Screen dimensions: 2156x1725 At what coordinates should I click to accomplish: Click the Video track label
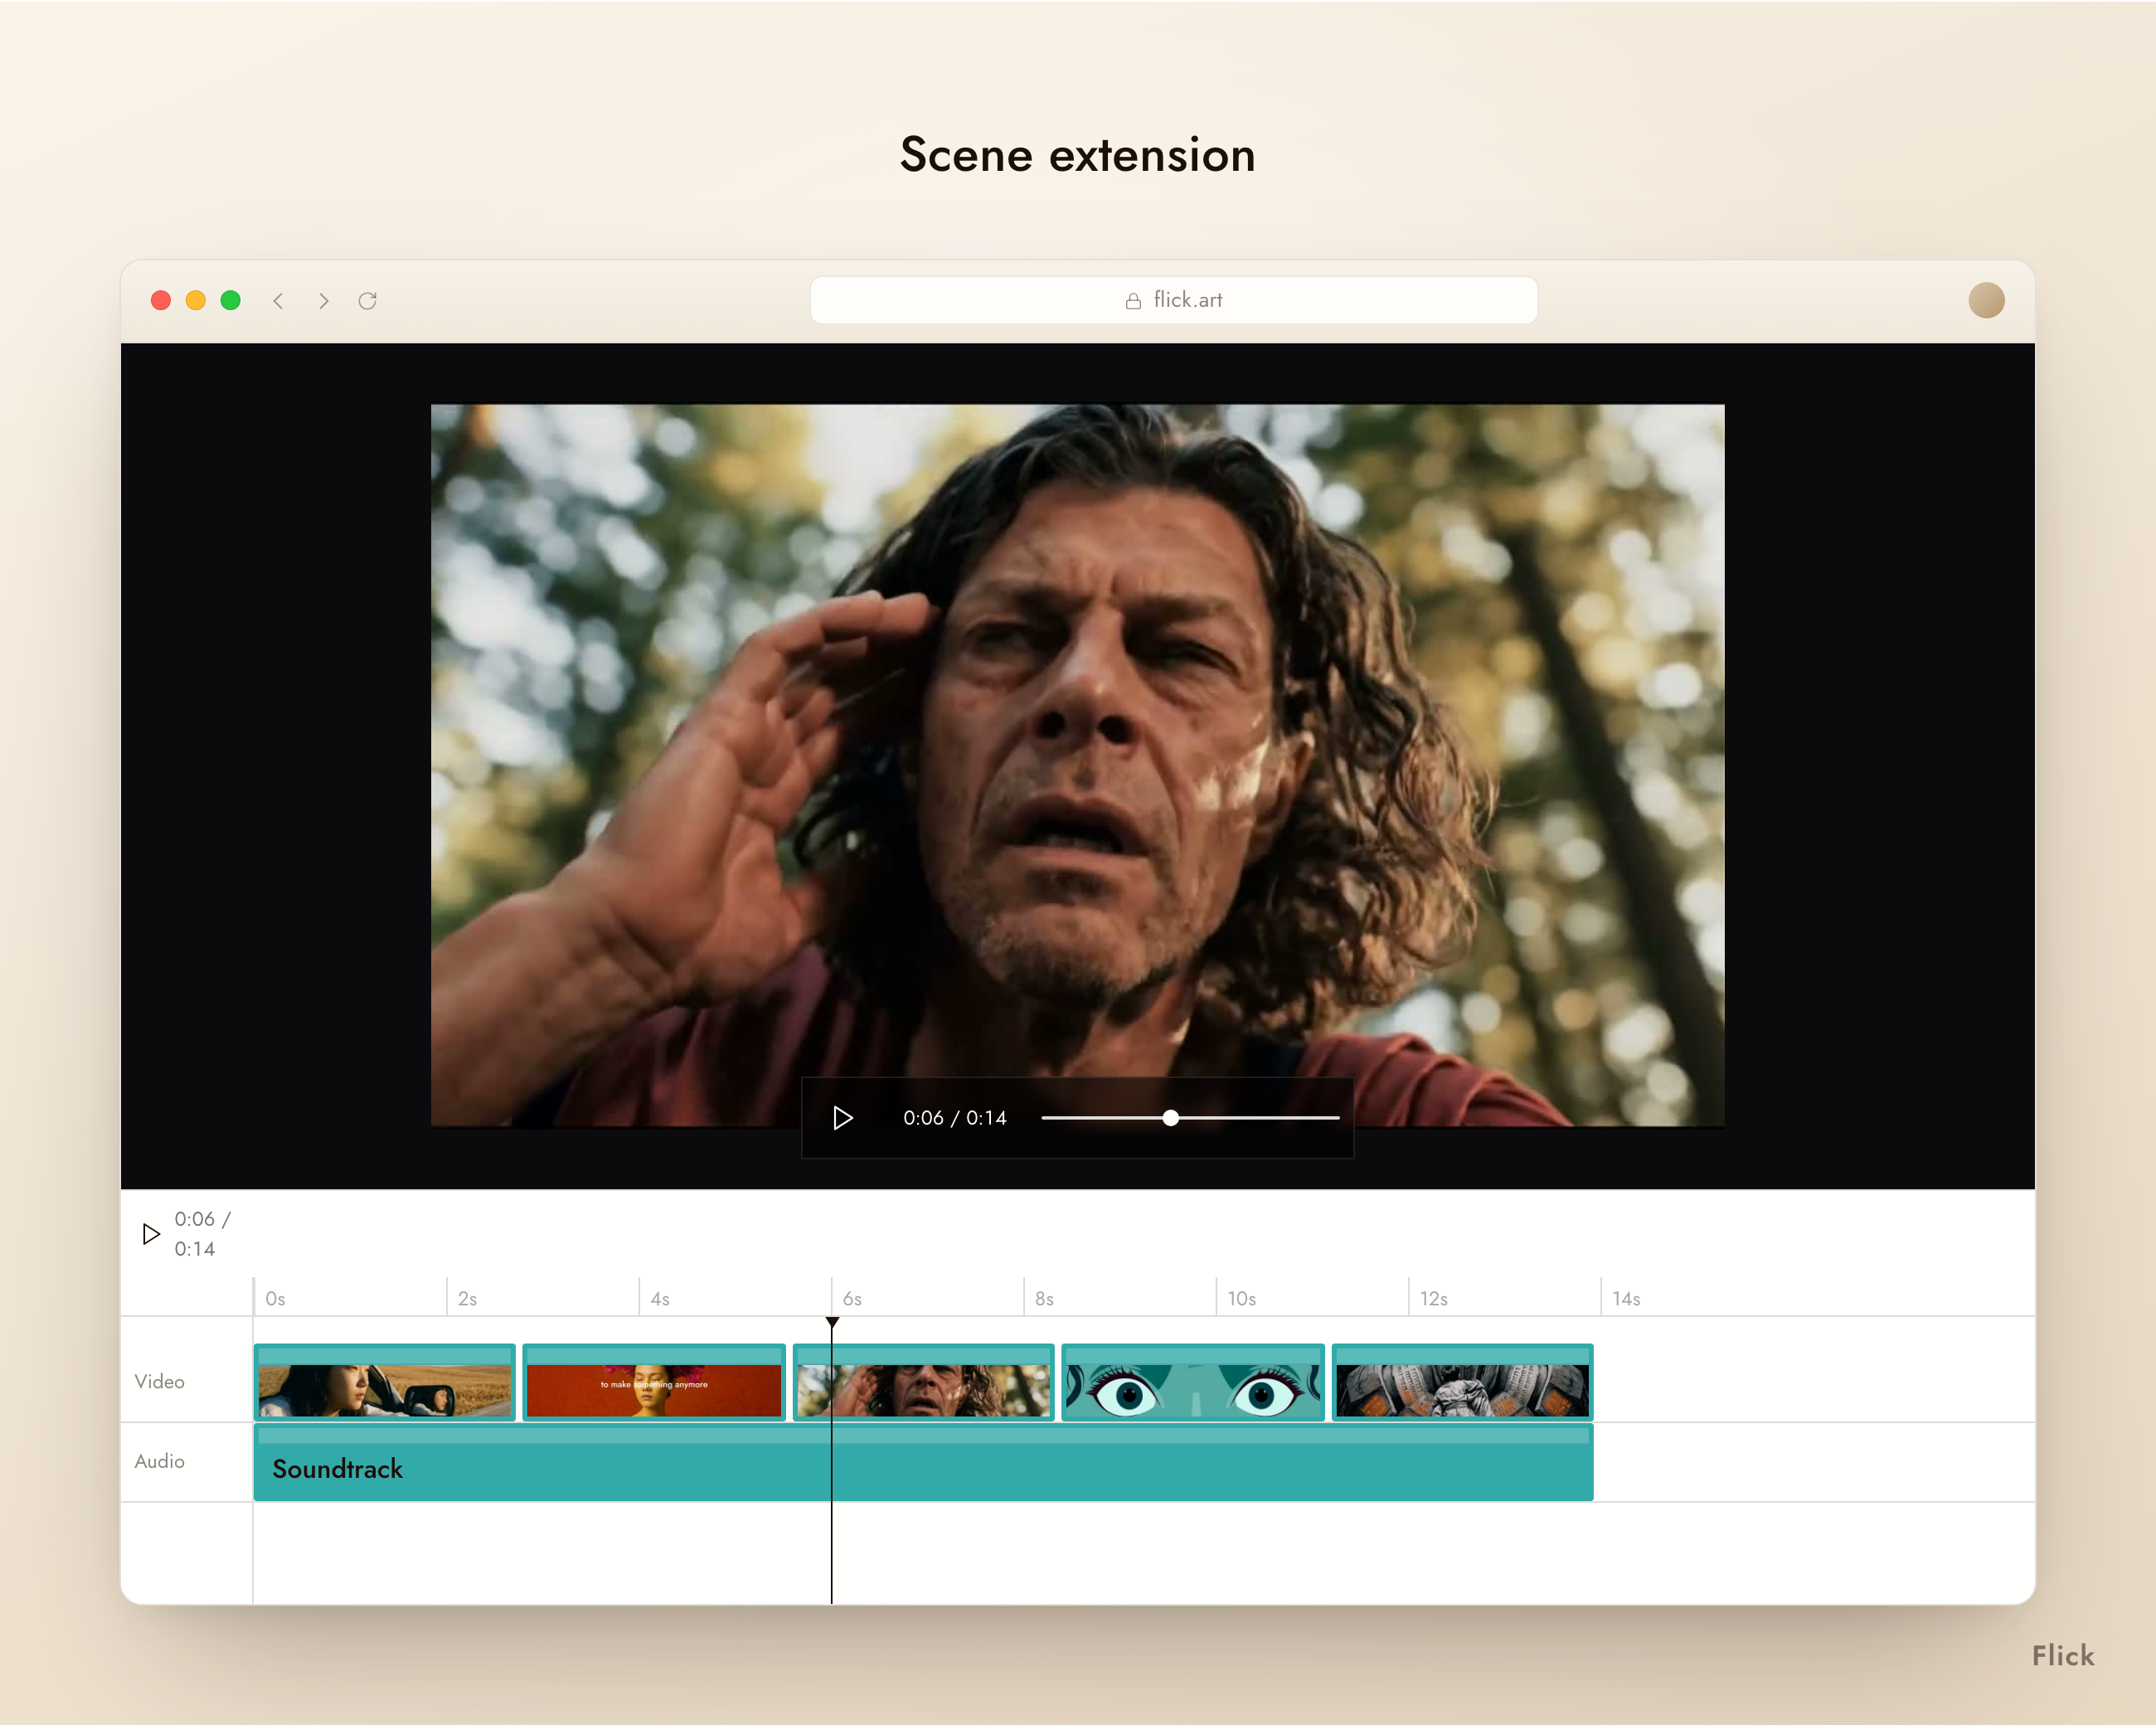click(x=160, y=1382)
